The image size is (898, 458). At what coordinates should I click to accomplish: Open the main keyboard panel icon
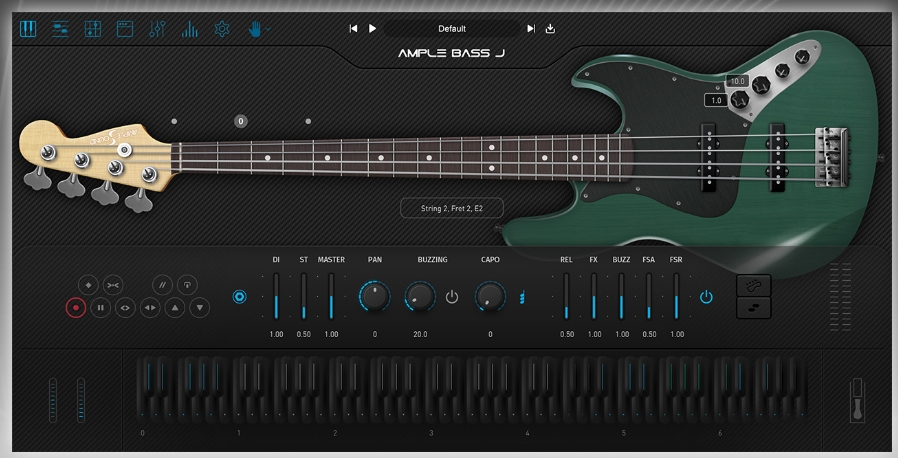(28, 29)
